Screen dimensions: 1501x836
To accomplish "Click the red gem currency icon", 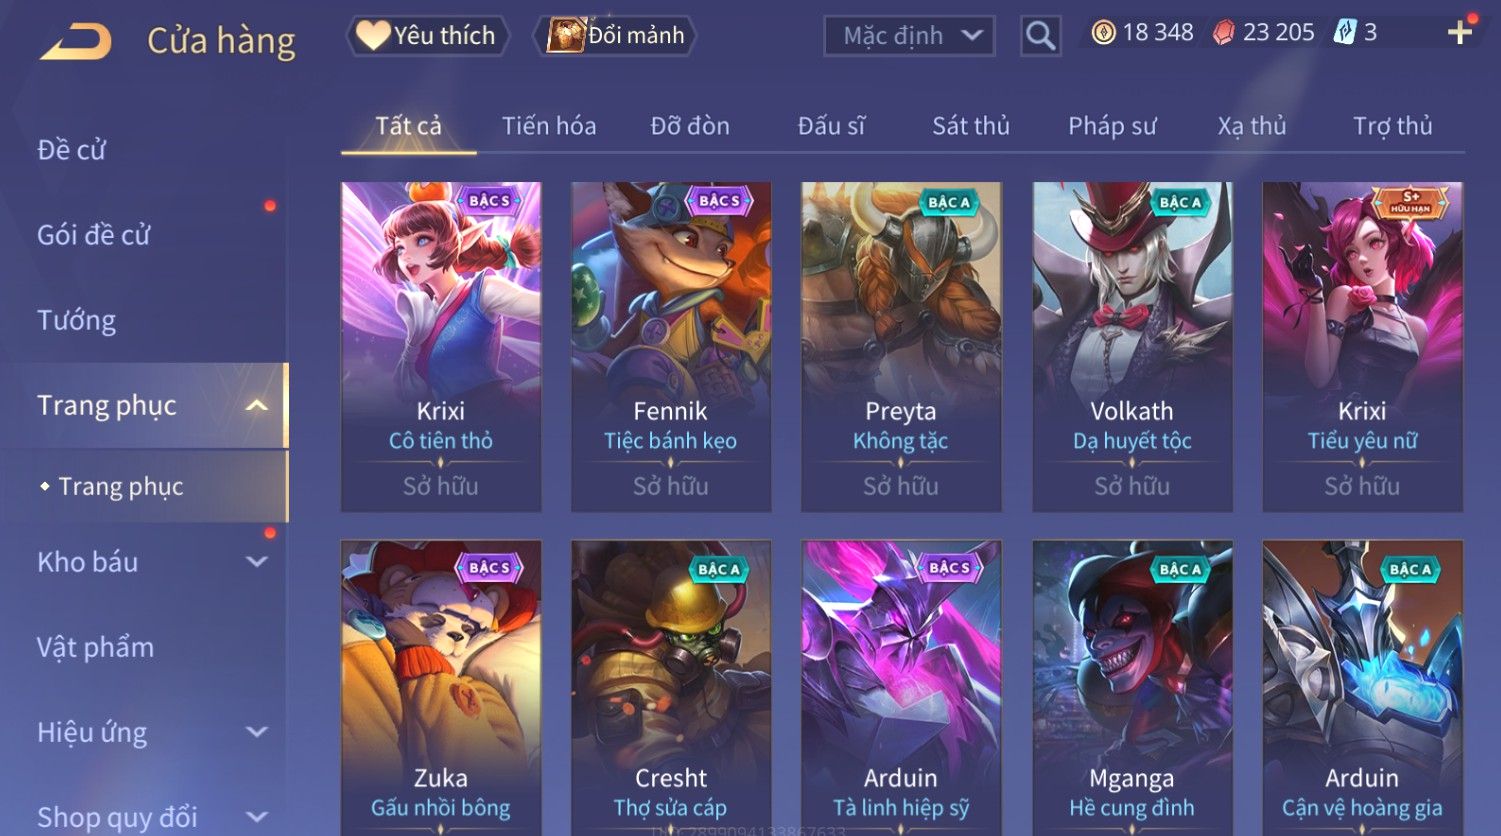I will click(x=1224, y=33).
